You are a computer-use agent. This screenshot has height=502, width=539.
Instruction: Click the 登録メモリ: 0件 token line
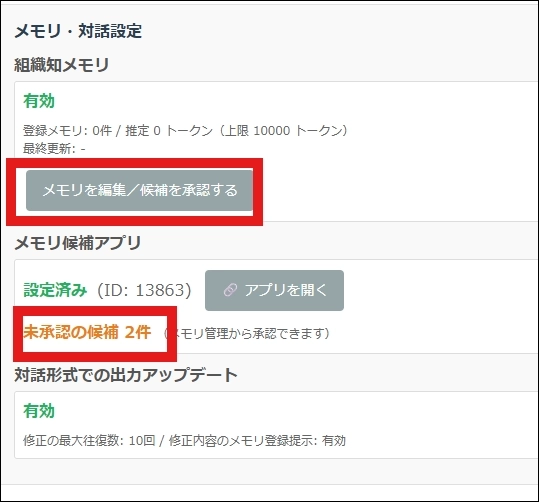tap(186, 131)
